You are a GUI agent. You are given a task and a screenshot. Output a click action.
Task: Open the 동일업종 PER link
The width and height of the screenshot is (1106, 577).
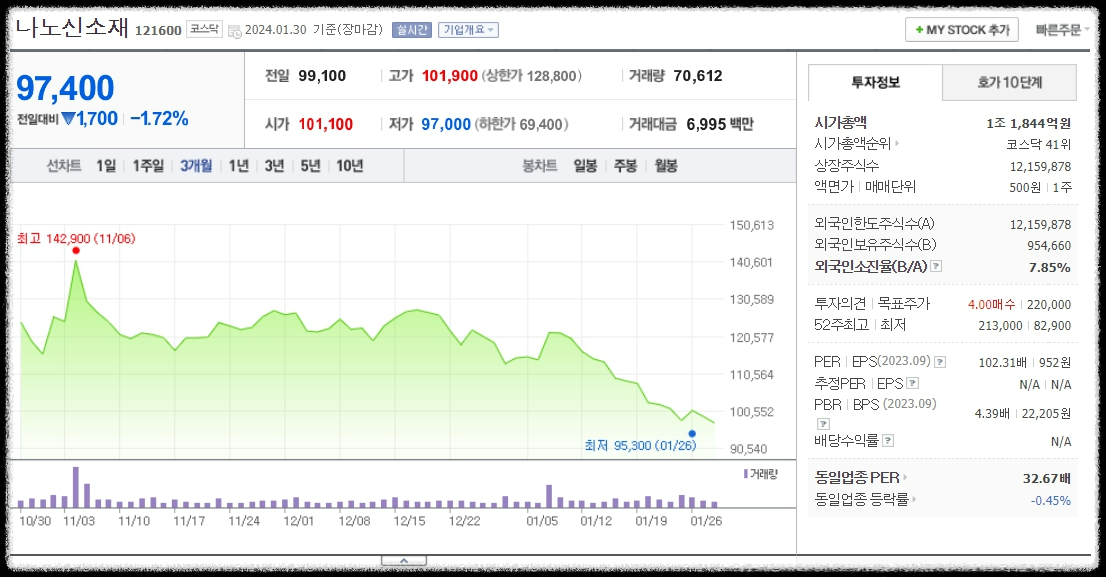point(857,478)
